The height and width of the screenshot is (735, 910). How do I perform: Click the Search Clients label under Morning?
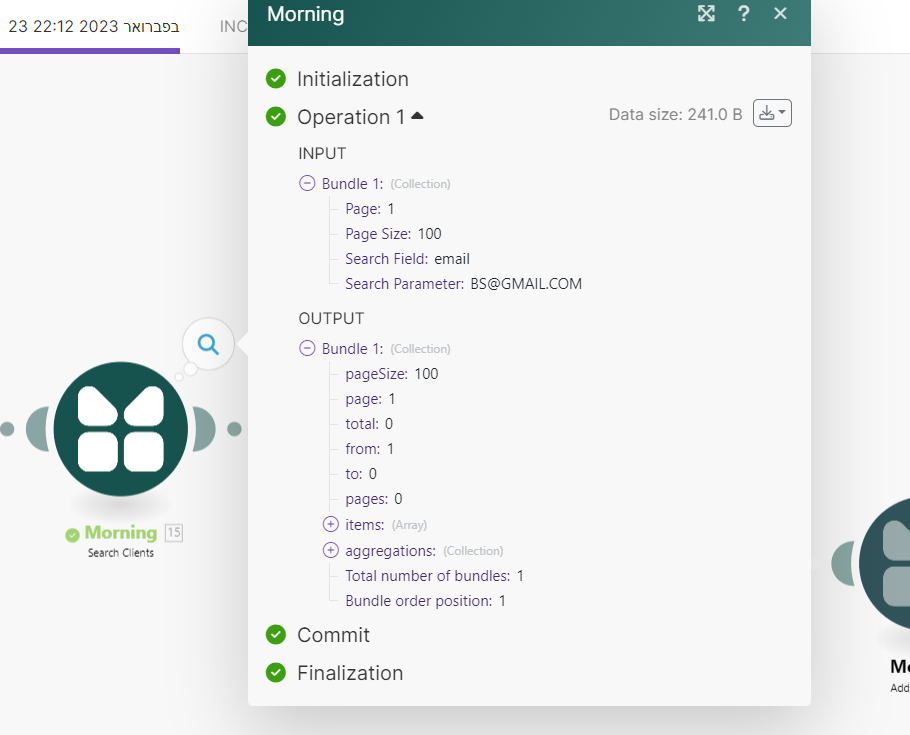coord(120,553)
